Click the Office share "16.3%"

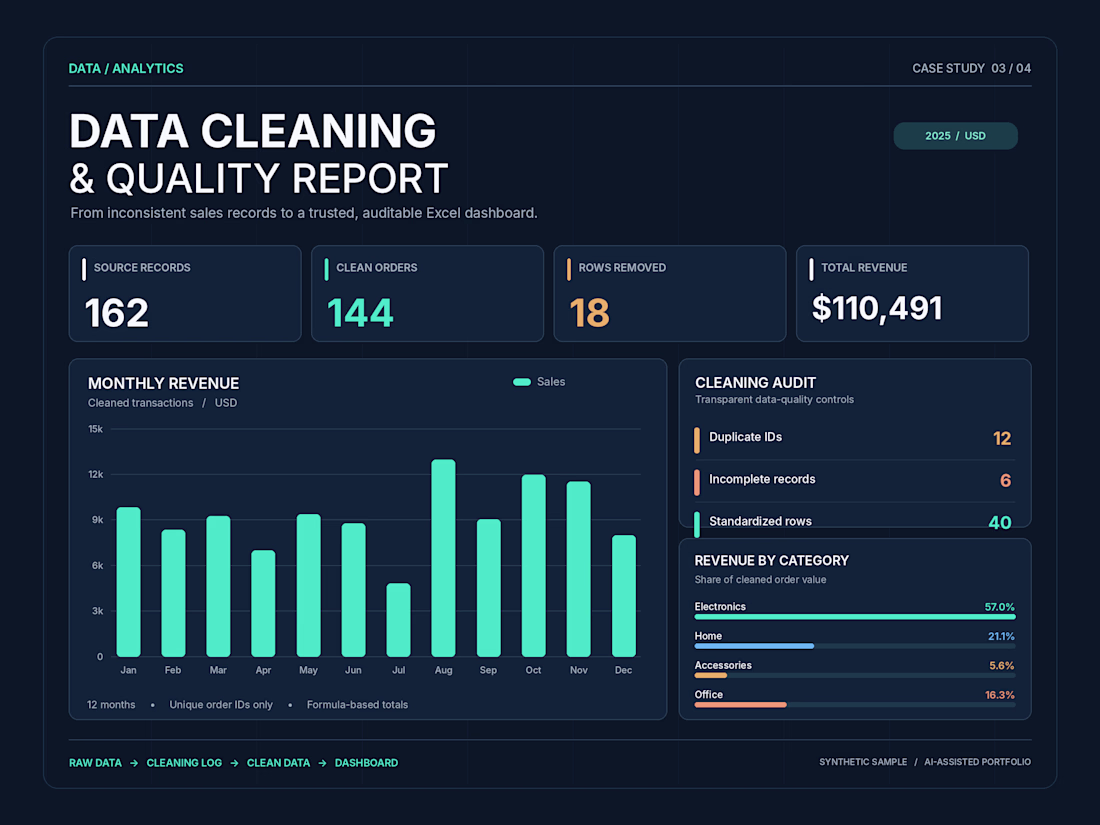coord(1000,695)
